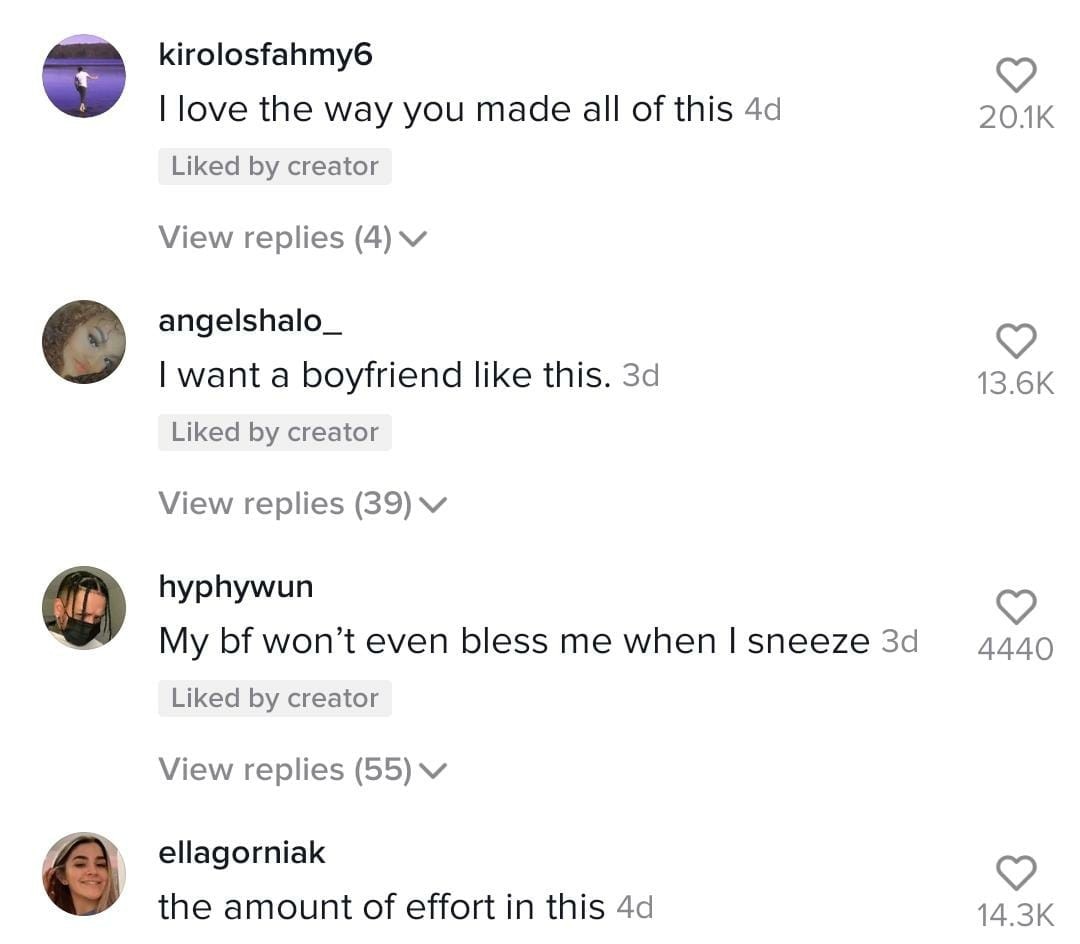Tap the "I want a boyfriend like this" comment text

click(384, 376)
